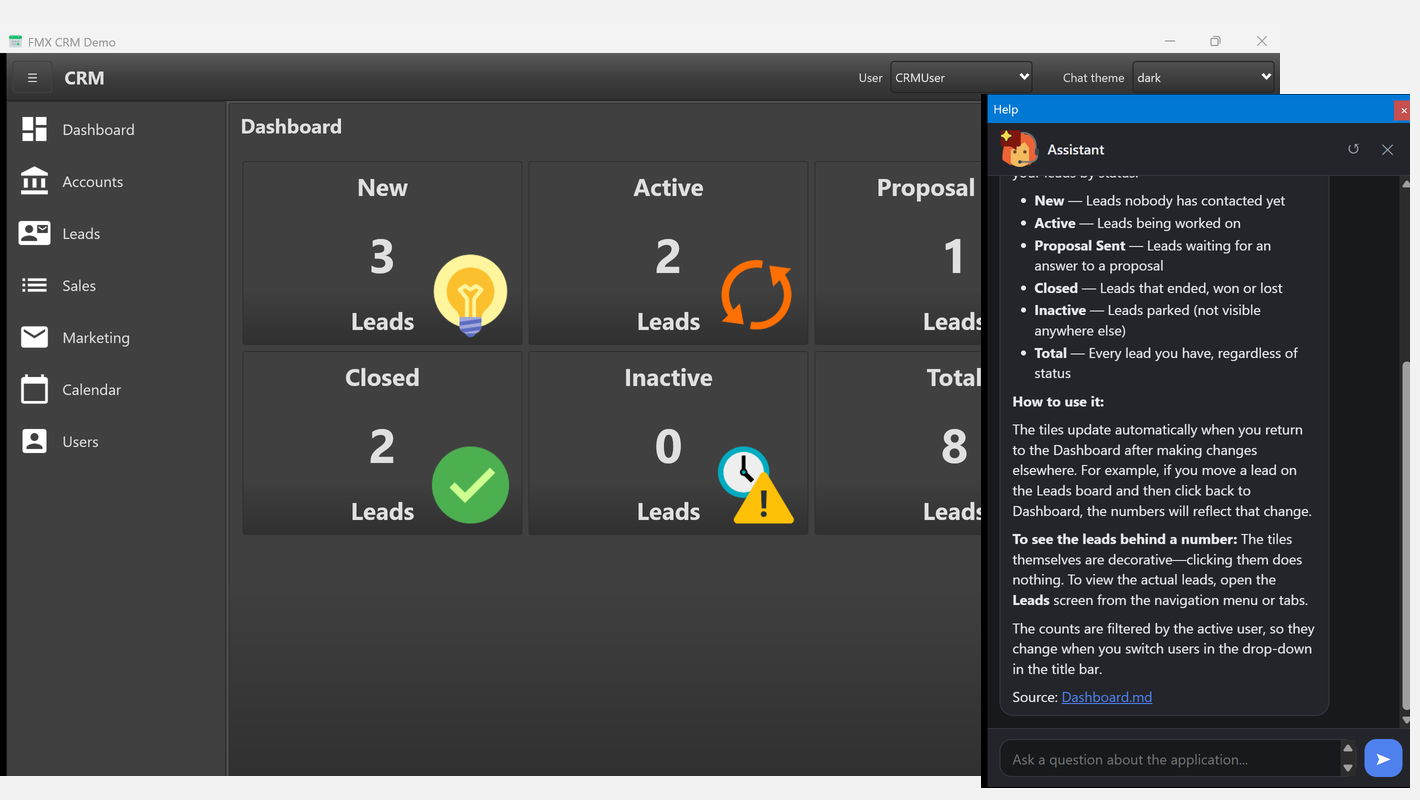The image size is (1420, 800).
Task: Click the Calendar icon in sidebar
Action: click(34, 389)
